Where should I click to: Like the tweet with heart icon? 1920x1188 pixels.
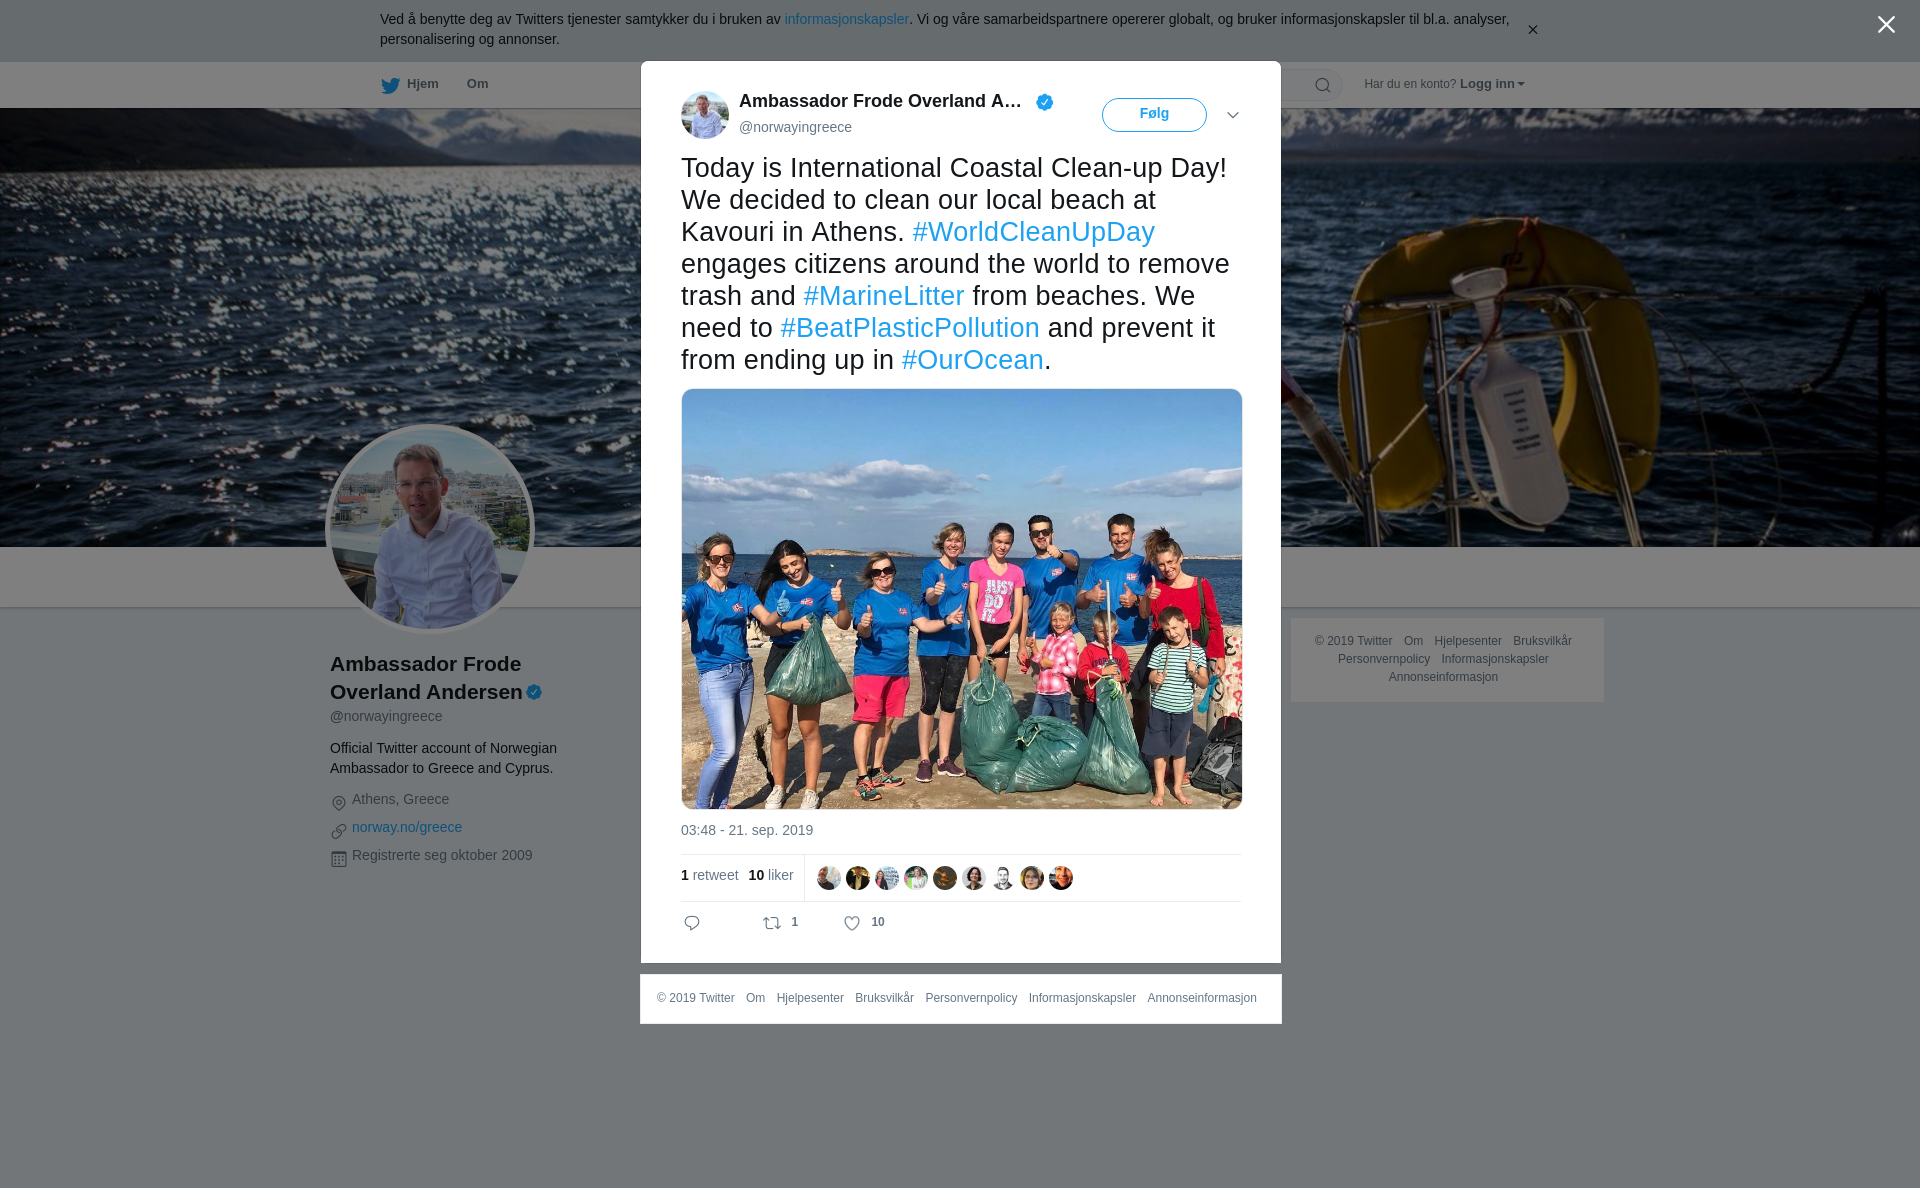pyautogui.click(x=852, y=923)
